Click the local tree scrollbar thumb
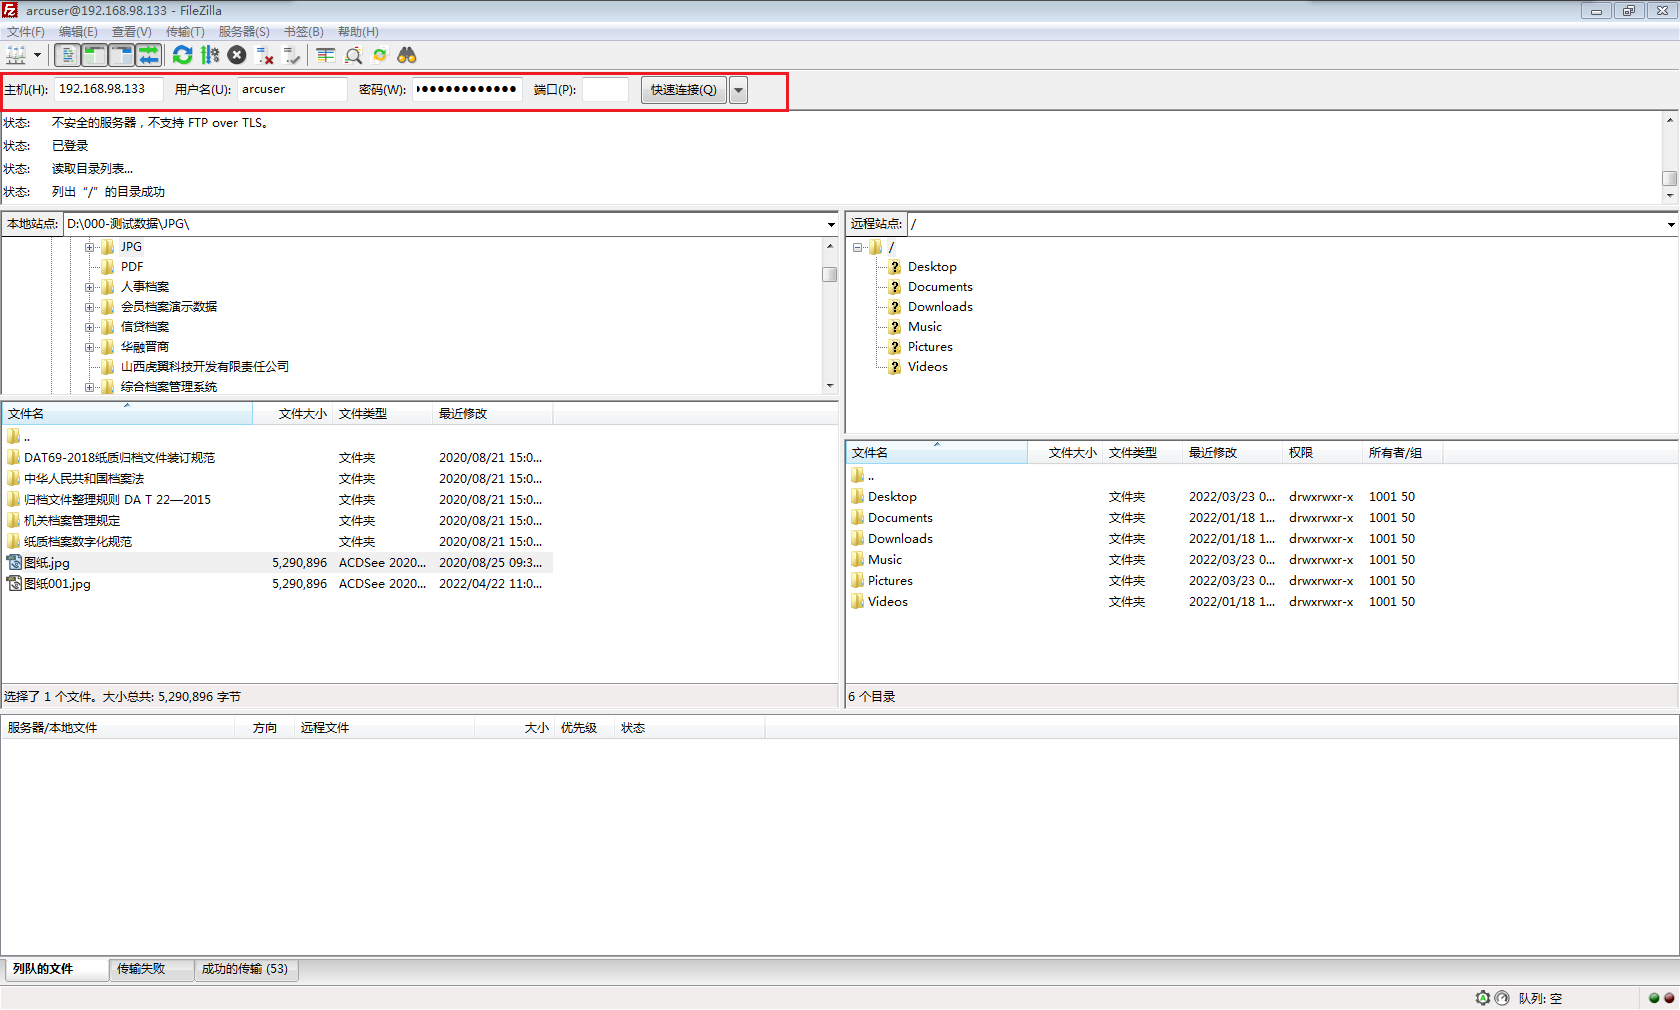Image resolution: width=1680 pixels, height=1010 pixels. coord(830,274)
